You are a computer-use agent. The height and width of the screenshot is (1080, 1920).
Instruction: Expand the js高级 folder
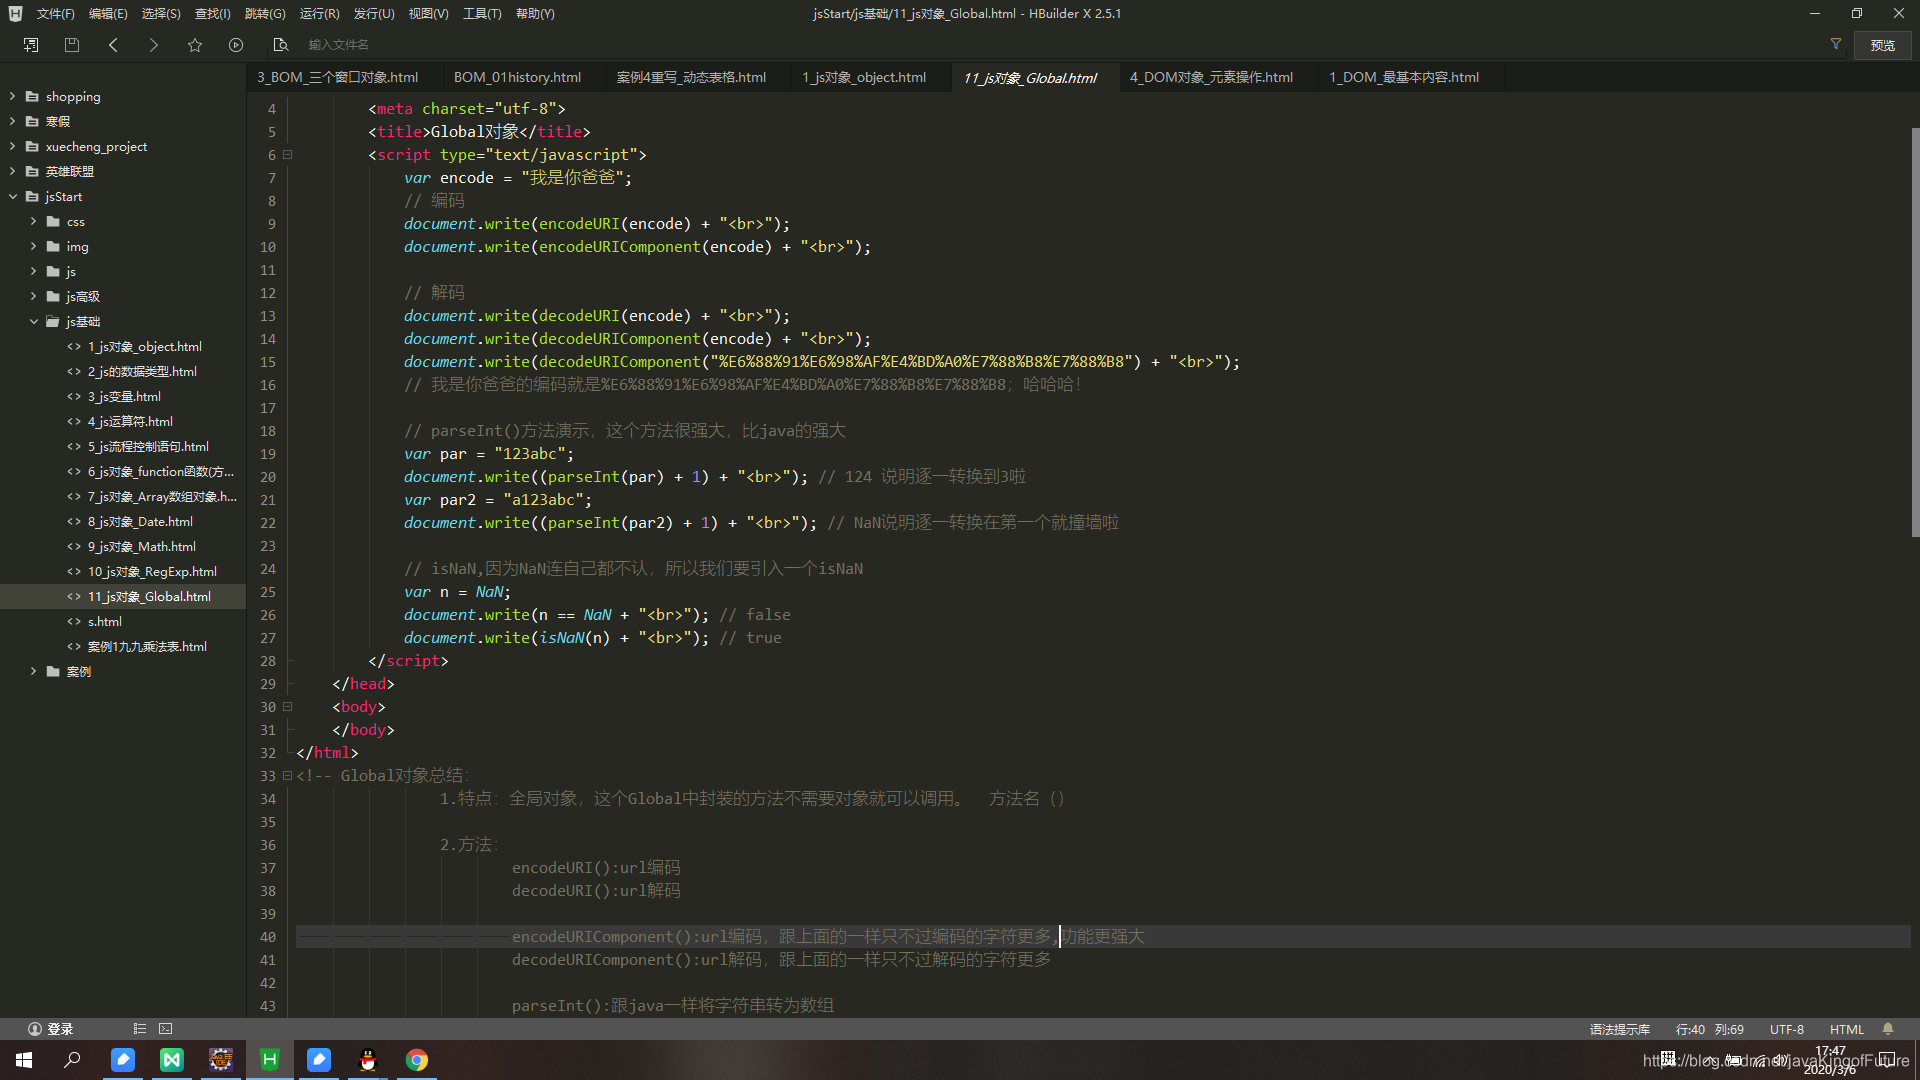pyautogui.click(x=33, y=296)
